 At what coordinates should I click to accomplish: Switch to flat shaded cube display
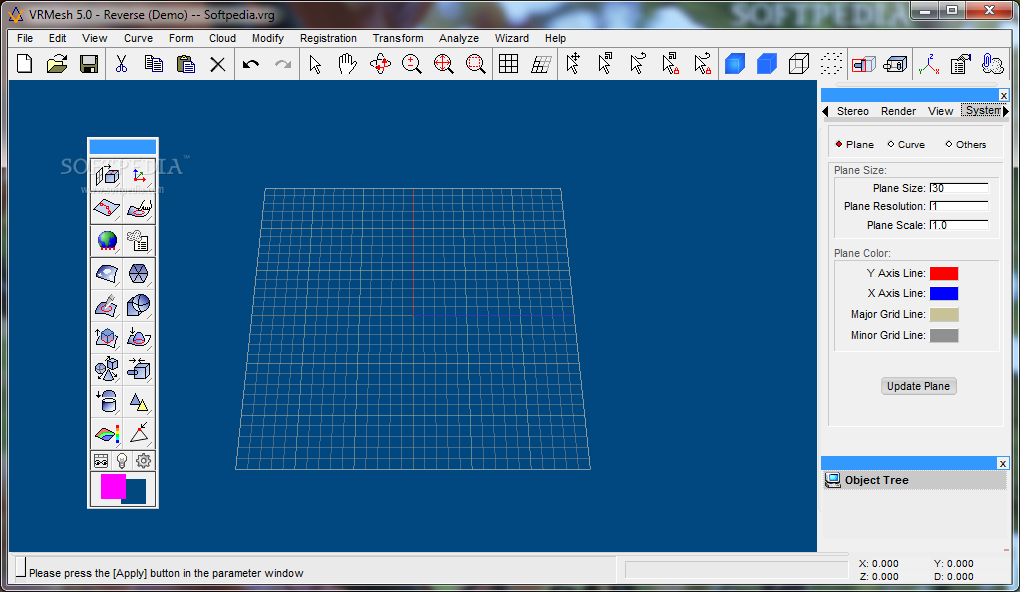pos(767,64)
